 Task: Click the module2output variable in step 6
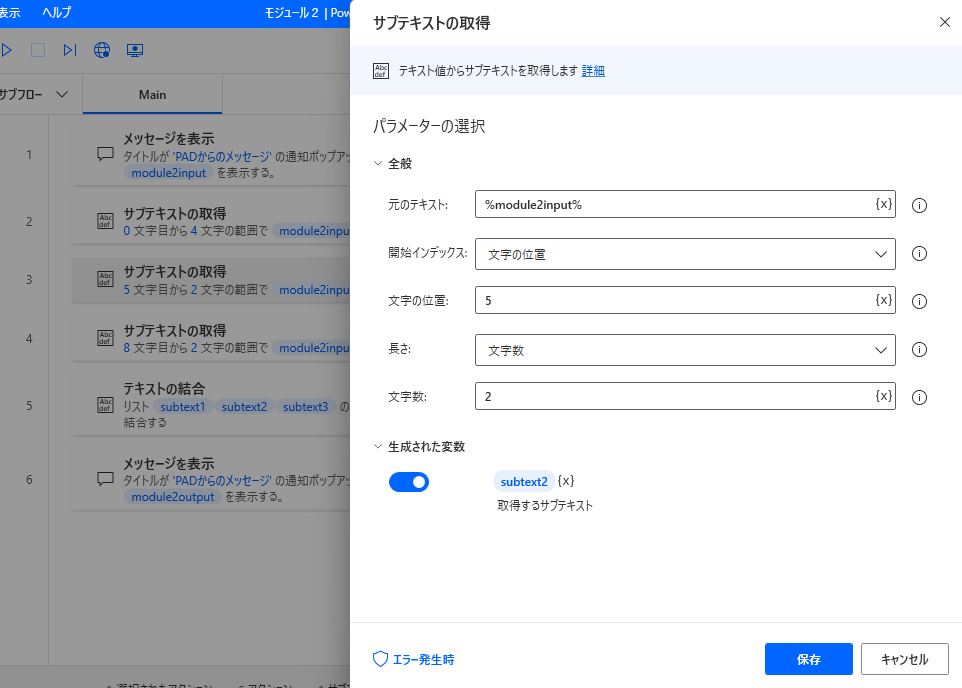pos(173,497)
